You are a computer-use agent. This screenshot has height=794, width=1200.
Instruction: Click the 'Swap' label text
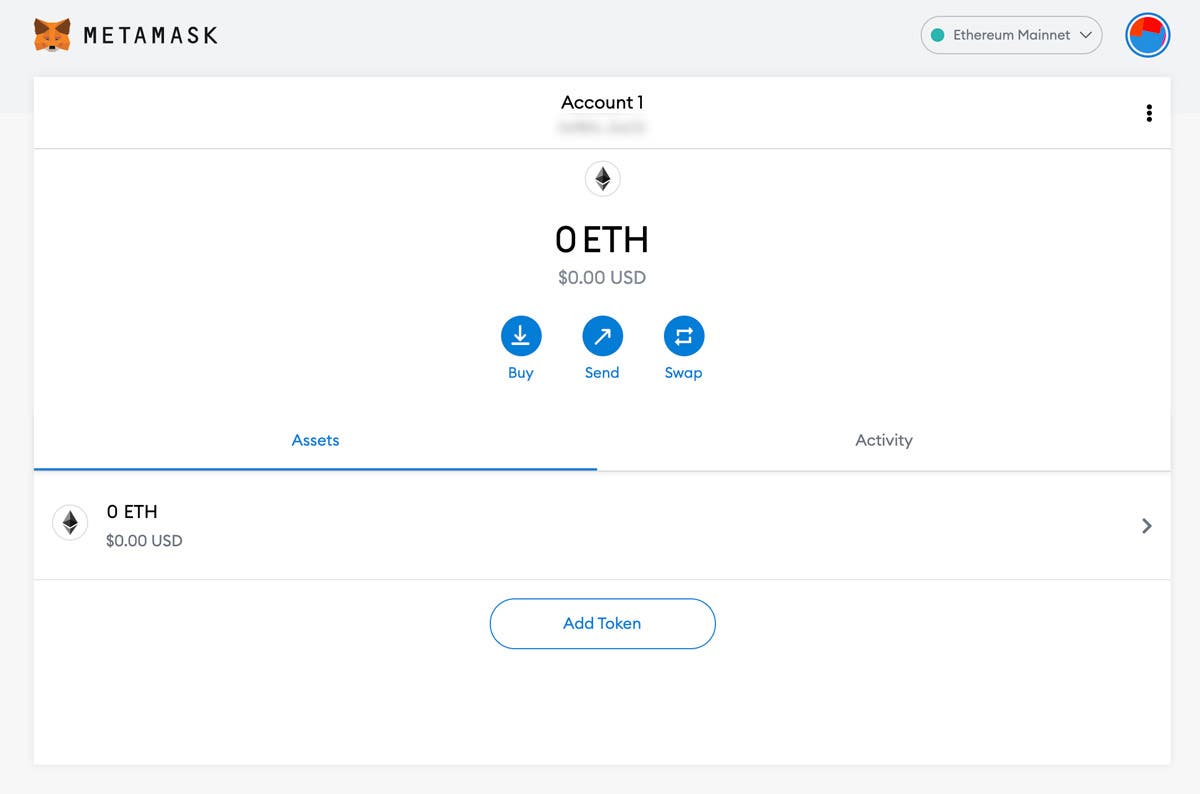684,373
